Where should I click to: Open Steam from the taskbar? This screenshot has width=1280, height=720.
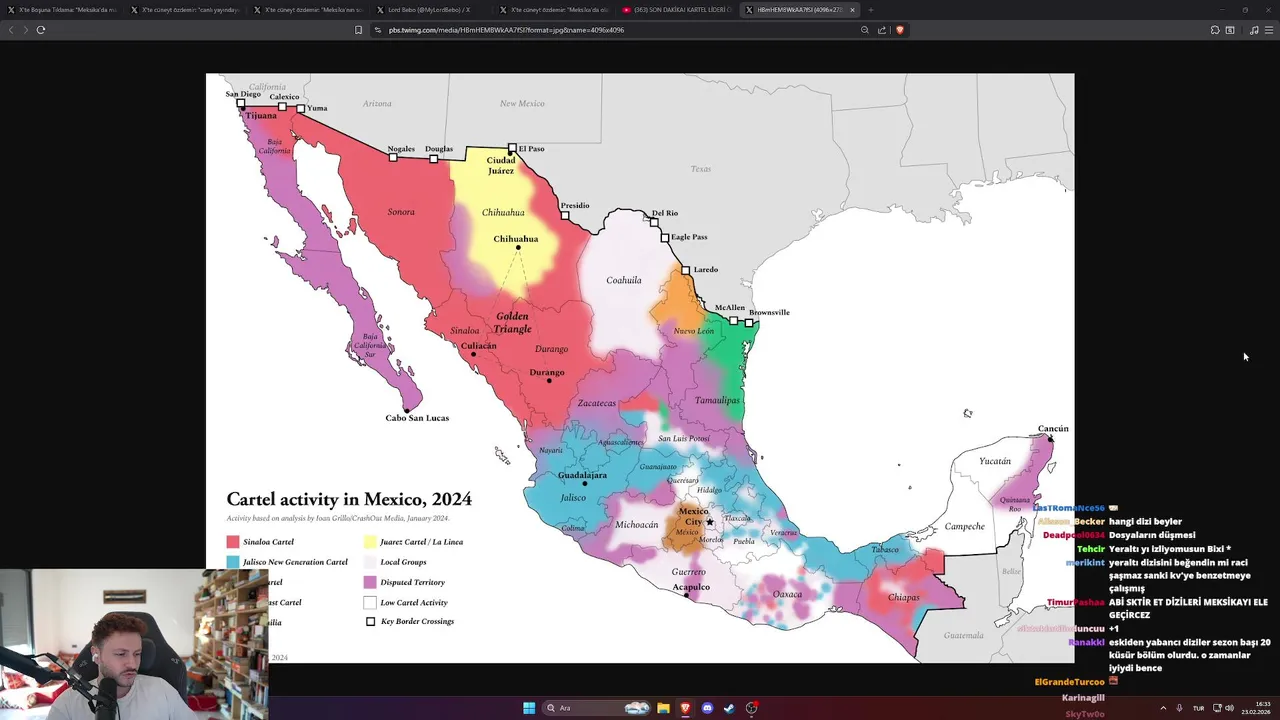click(729, 708)
